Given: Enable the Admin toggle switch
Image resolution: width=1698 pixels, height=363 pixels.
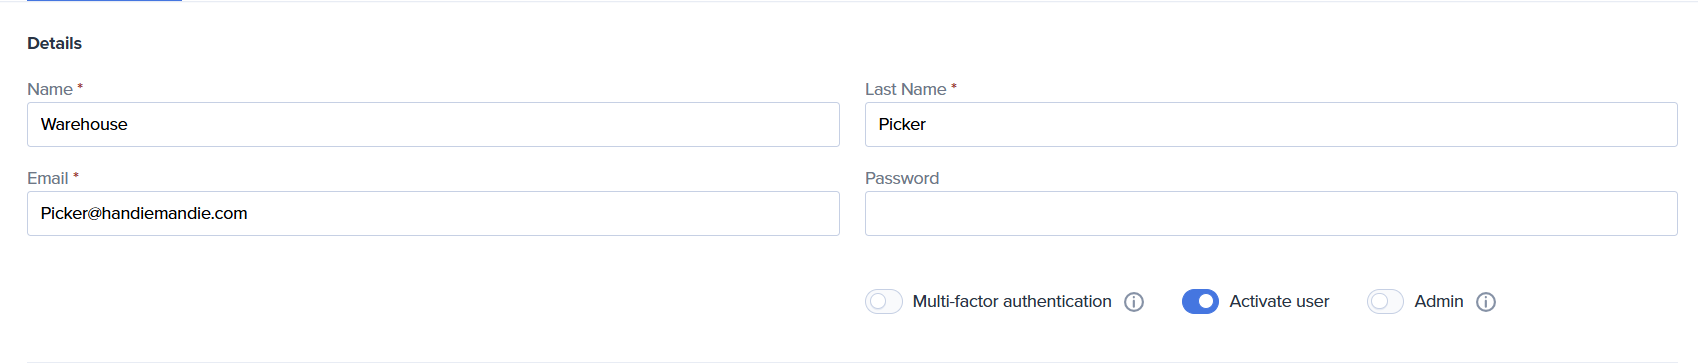Looking at the screenshot, I should click(x=1385, y=301).
